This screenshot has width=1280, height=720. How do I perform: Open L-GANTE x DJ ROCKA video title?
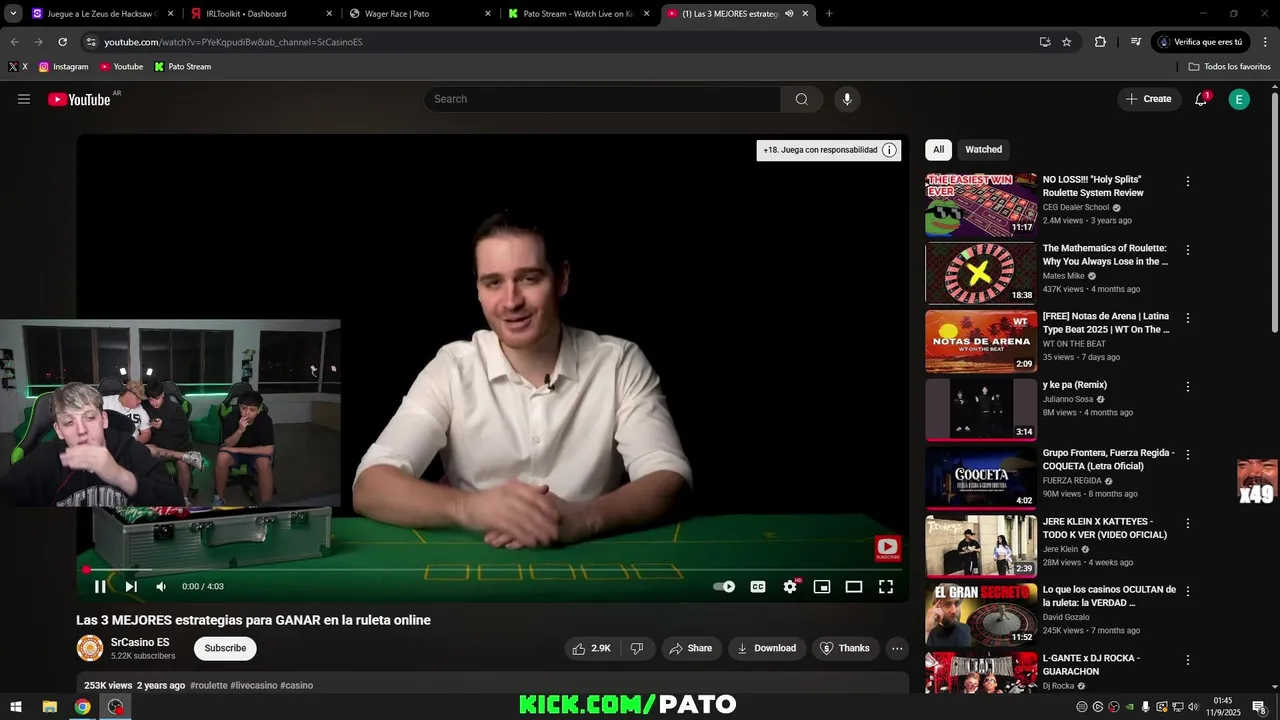click(x=1091, y=665)
